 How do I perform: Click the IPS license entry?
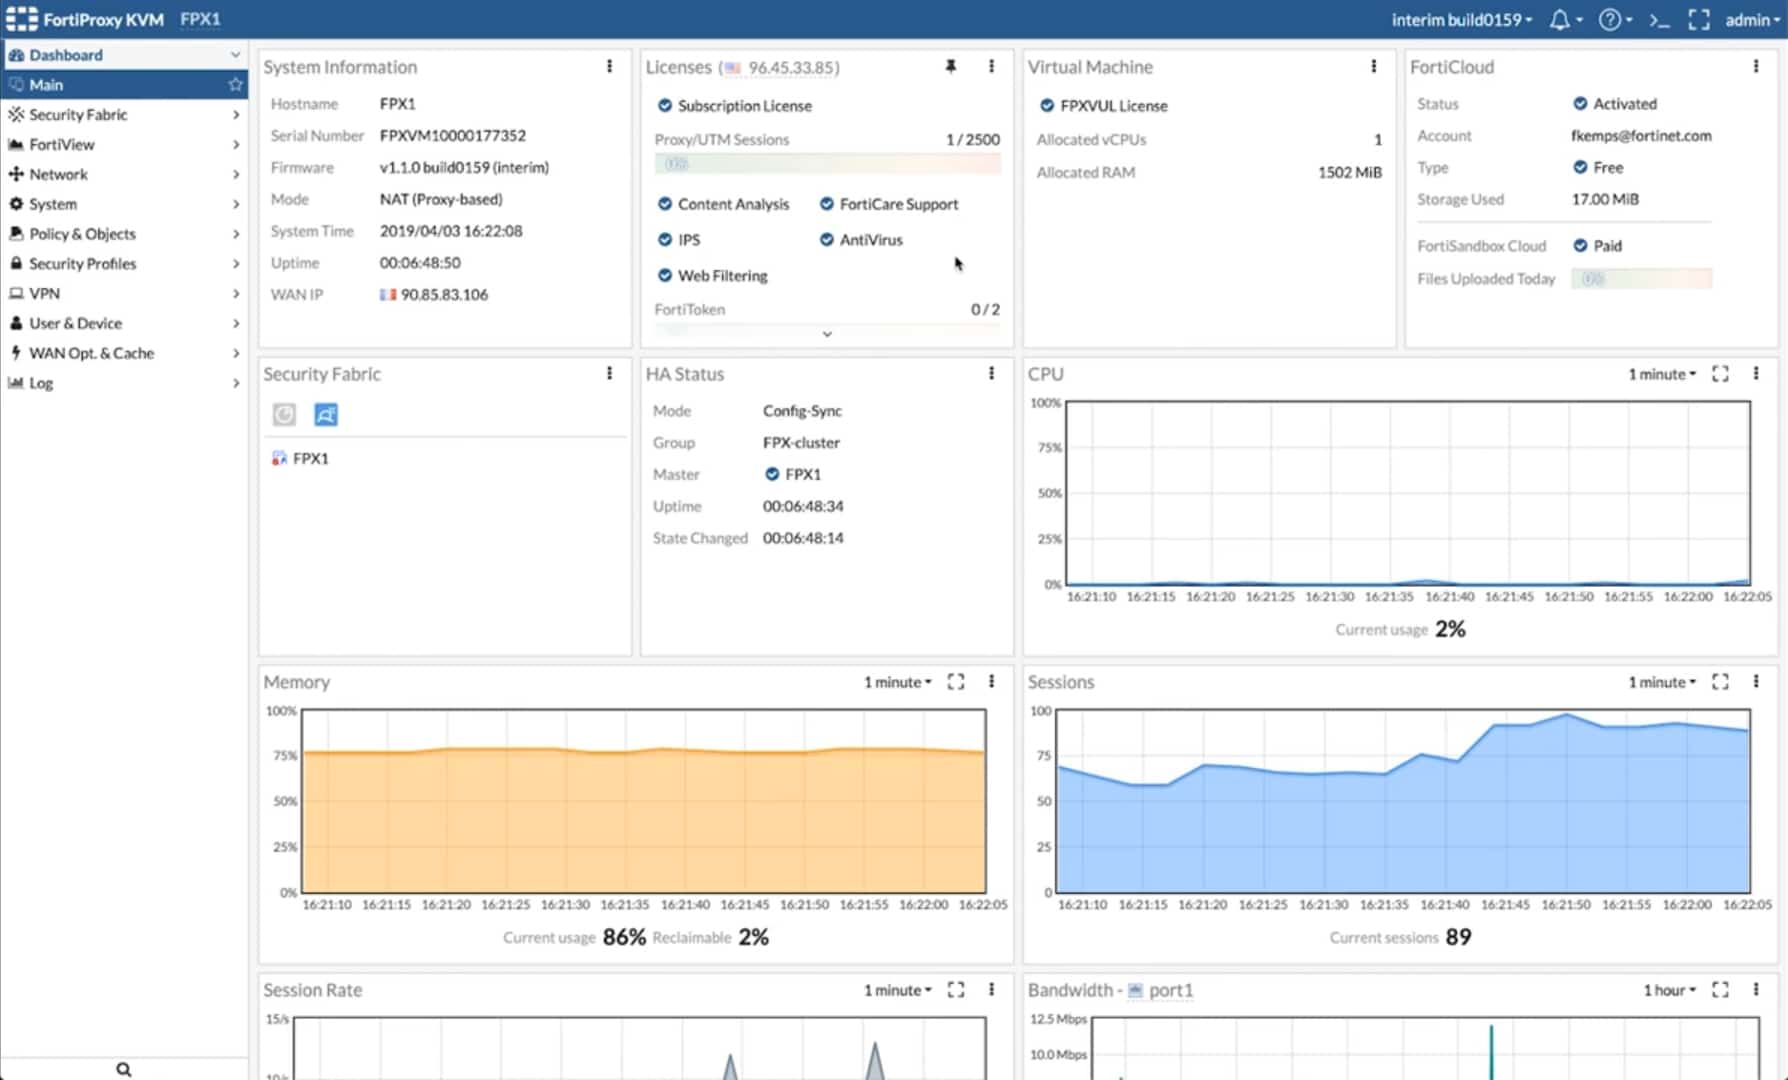(679, 240)
